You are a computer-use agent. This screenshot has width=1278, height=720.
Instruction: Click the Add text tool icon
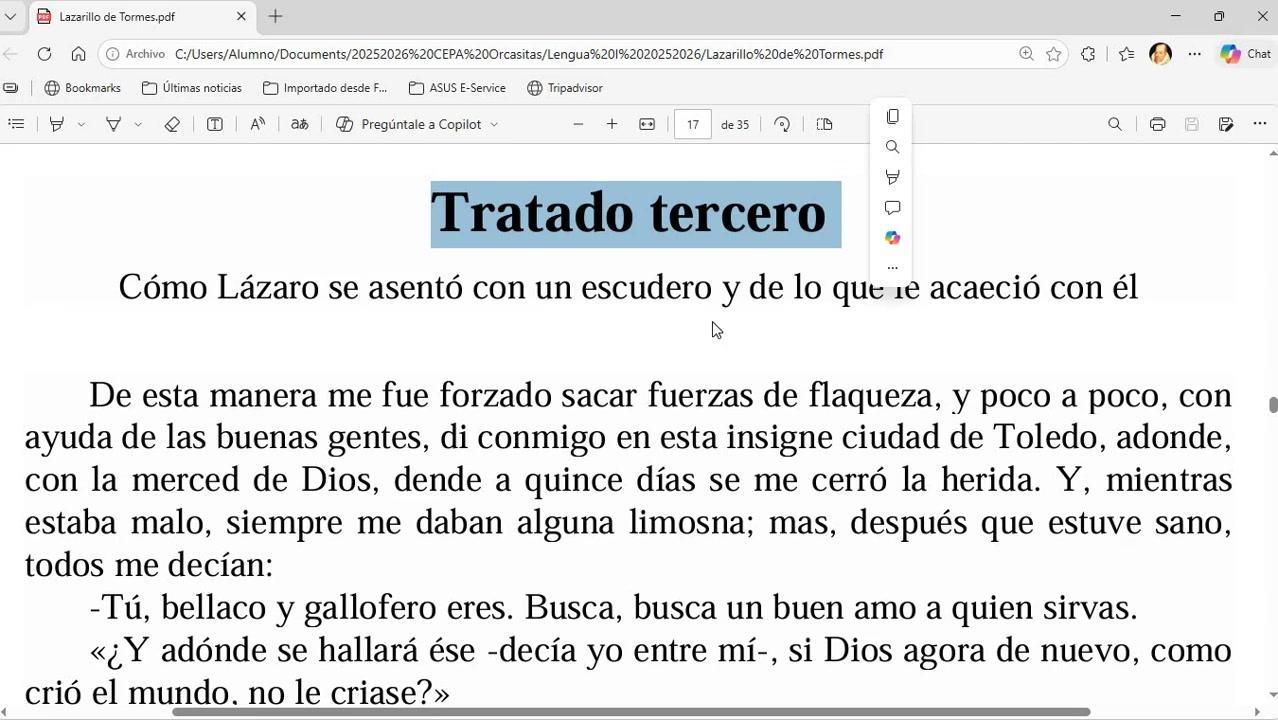(x=215, y=124)
